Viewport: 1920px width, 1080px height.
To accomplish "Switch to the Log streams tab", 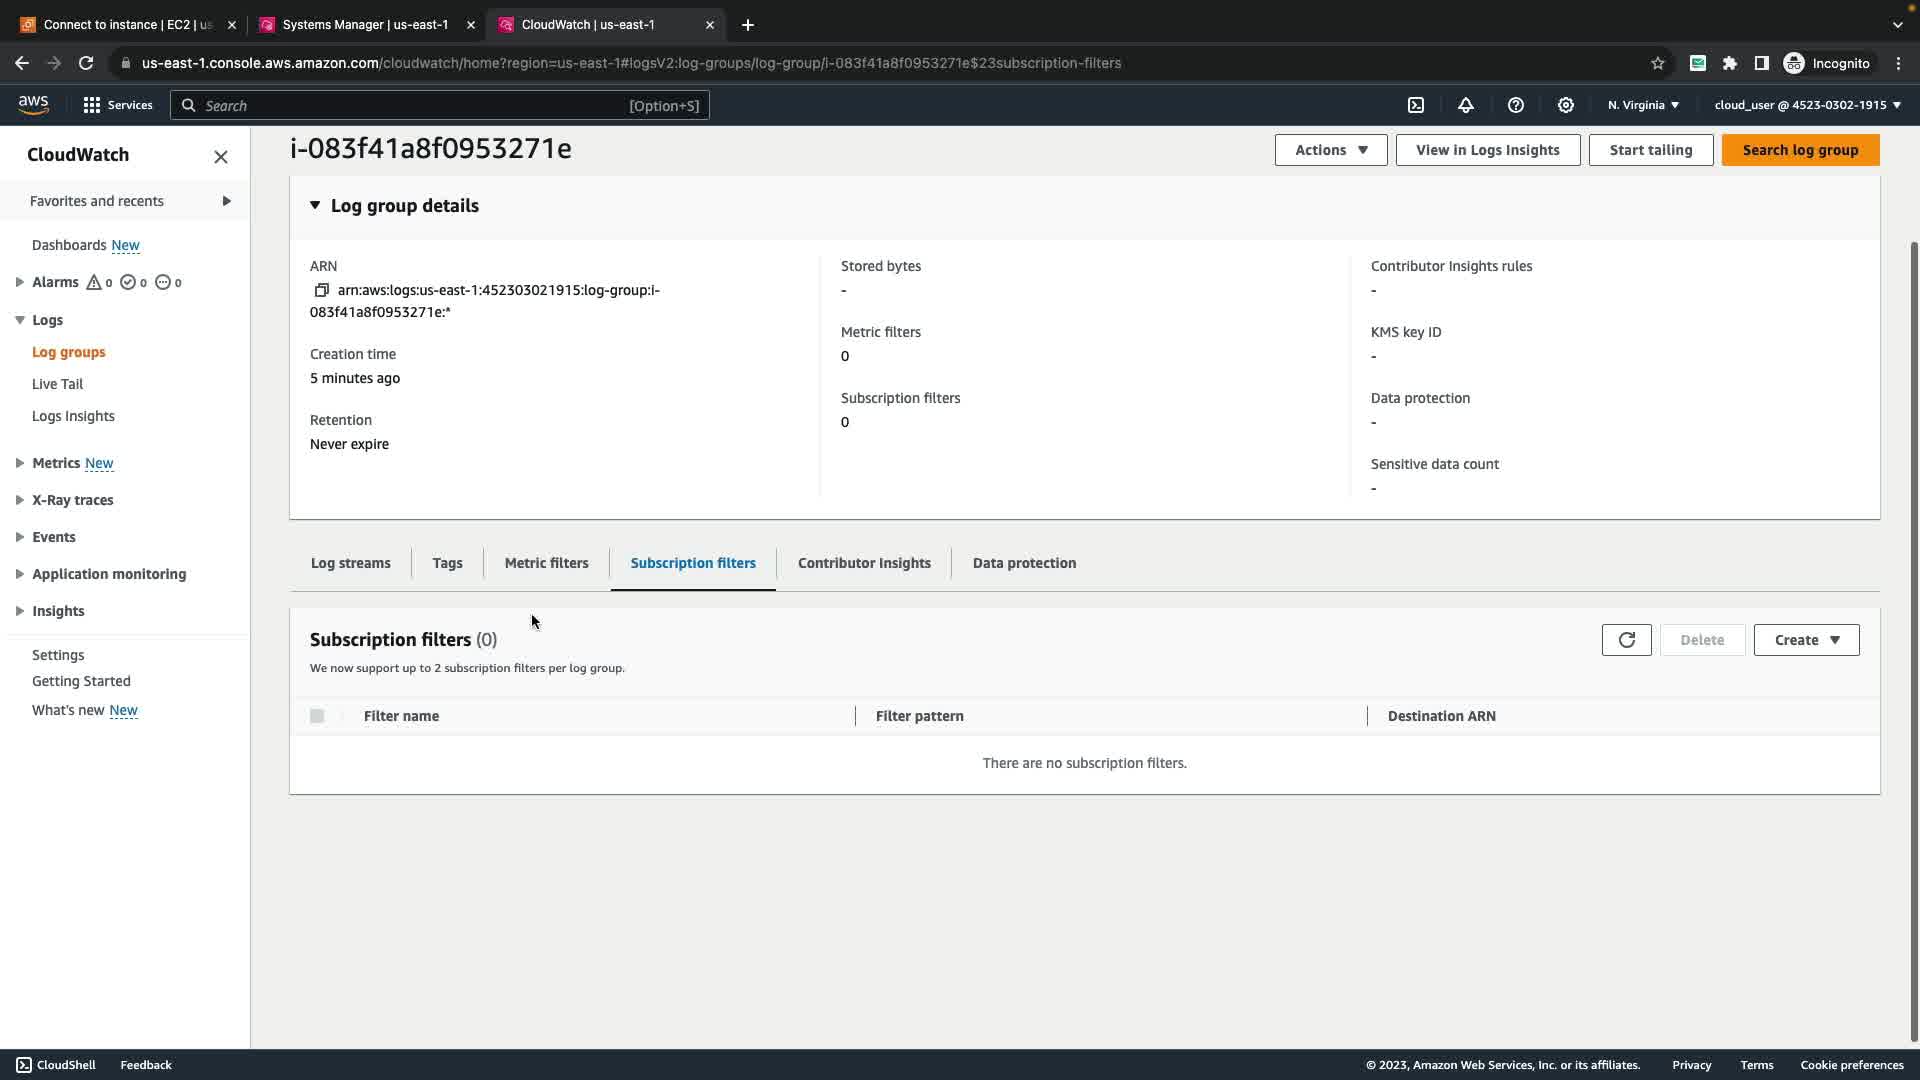I will [350, 563].
